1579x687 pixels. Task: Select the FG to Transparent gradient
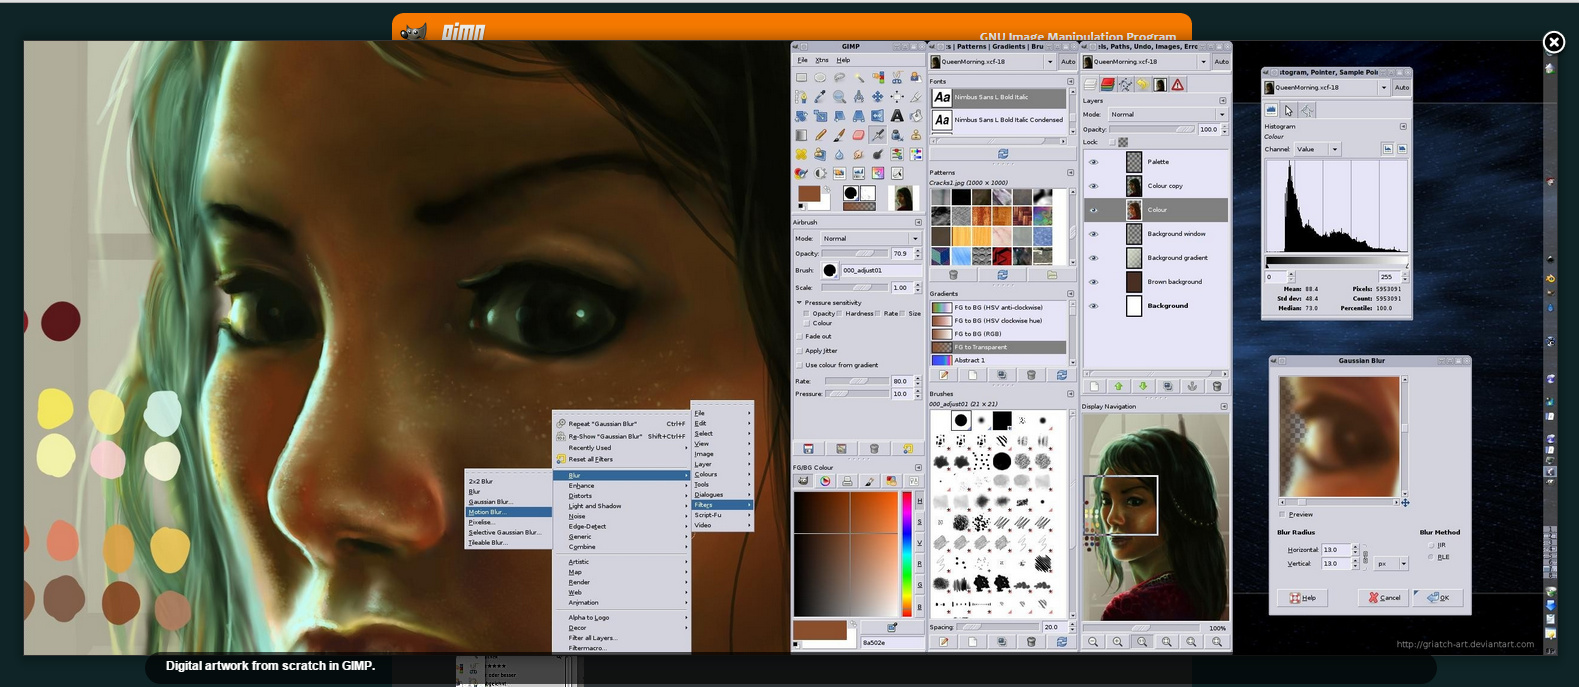point(999,347)
